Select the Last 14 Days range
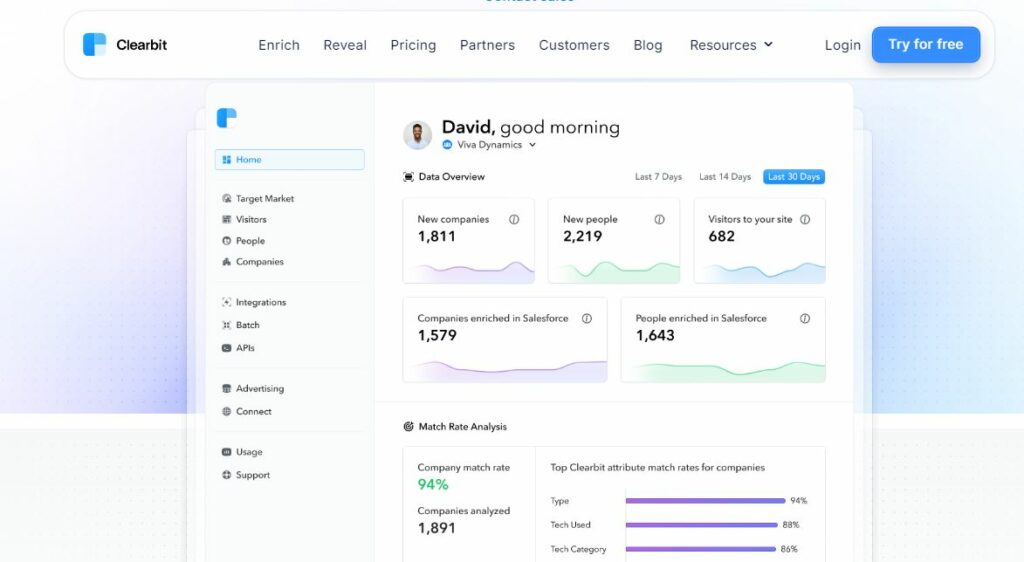Image resolution: width=1024 pixels, height=562 pixels. coord(725,177)
